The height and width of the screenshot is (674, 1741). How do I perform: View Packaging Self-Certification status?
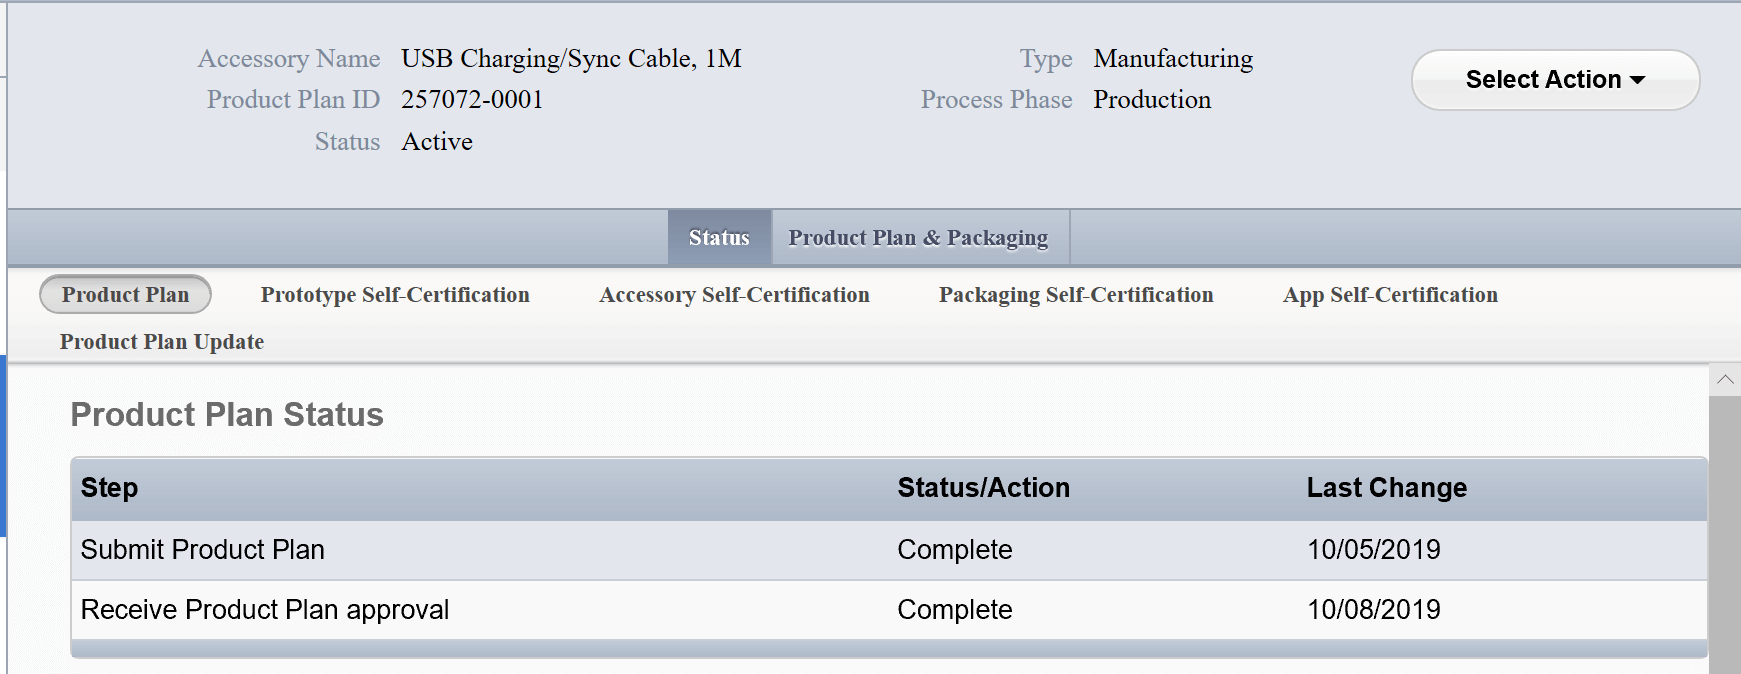click(x=1075, y=295)
